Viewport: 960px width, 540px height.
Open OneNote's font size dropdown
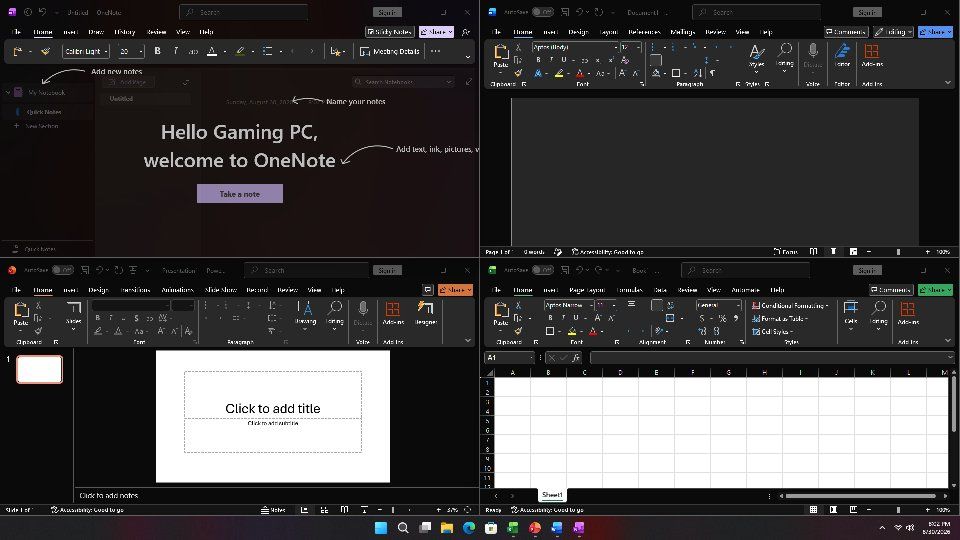pyautogui.click(x=140, y=51)
